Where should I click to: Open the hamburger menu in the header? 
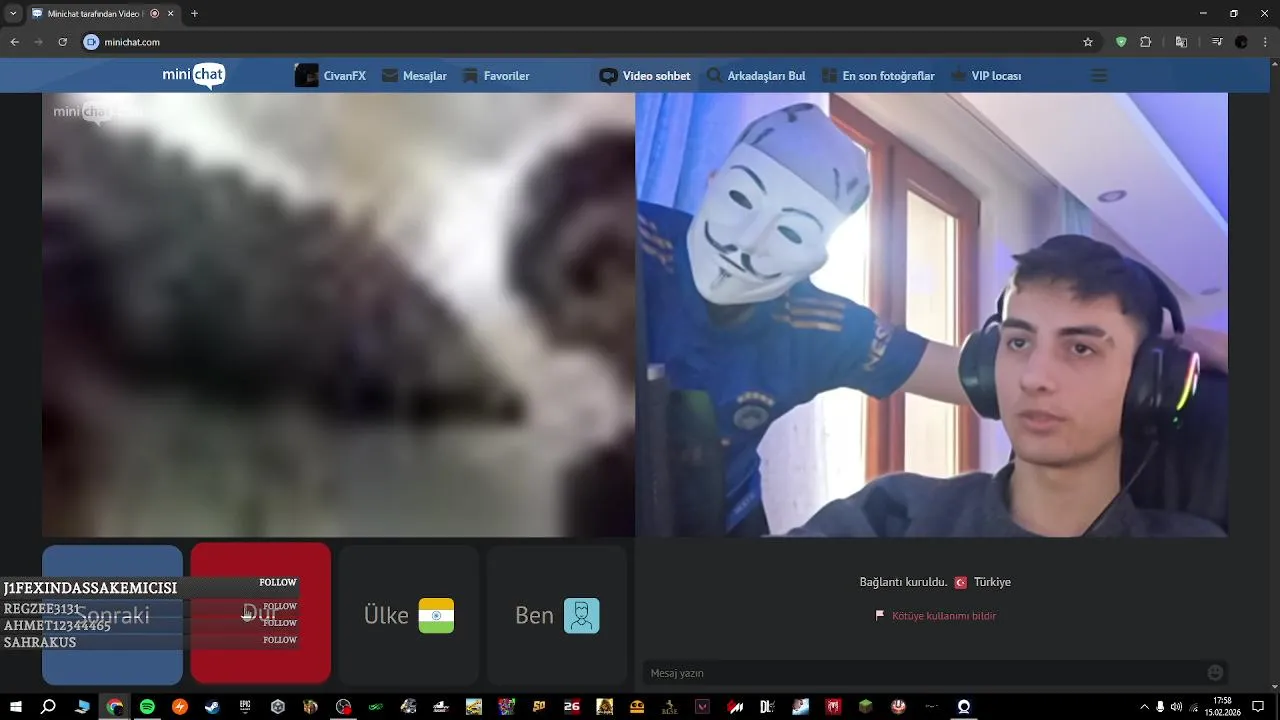(x=1099, y=76)
